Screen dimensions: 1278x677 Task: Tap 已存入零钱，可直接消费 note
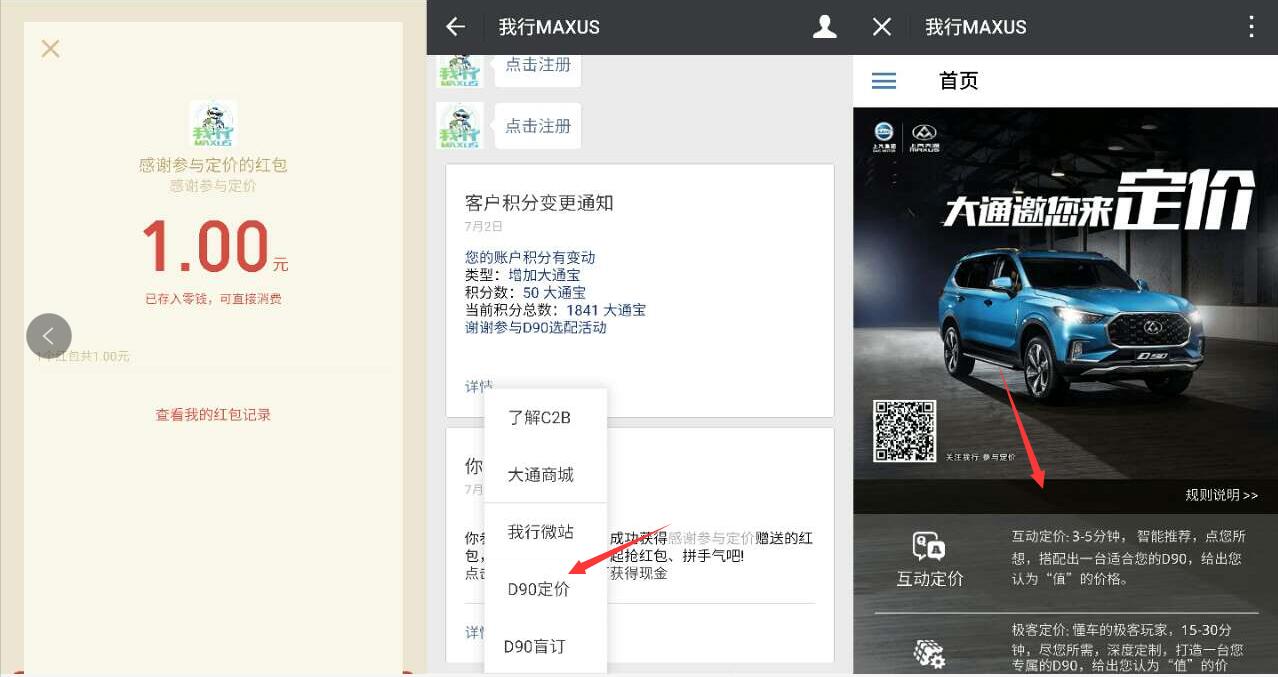coord(213,299)
